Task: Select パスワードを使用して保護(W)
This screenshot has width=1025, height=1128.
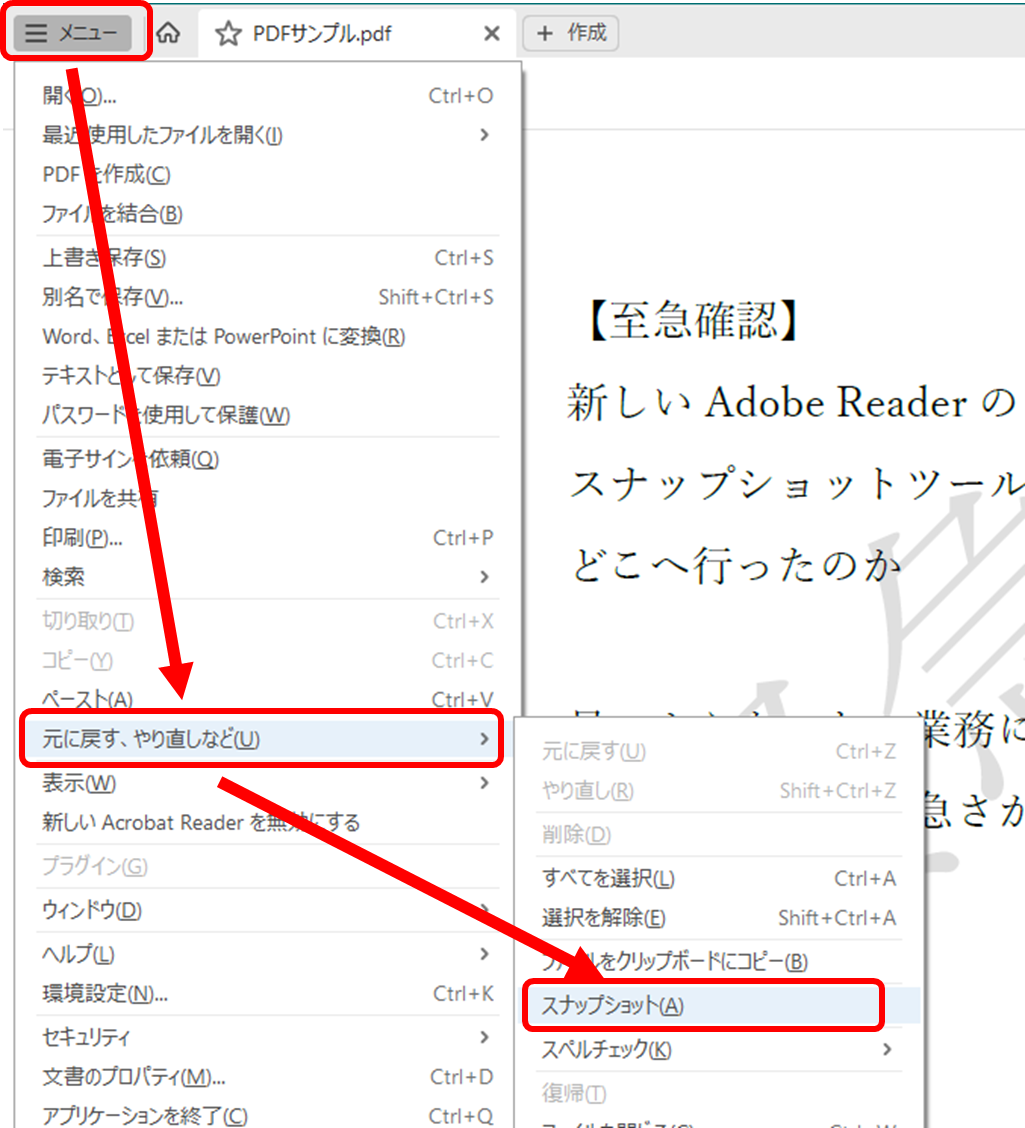Action: [268, 415]
